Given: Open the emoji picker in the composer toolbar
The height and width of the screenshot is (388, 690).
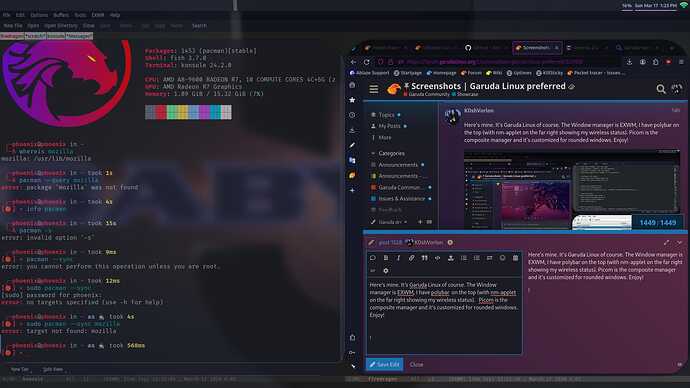Looking at the screenshot, I should click(503, 258).
